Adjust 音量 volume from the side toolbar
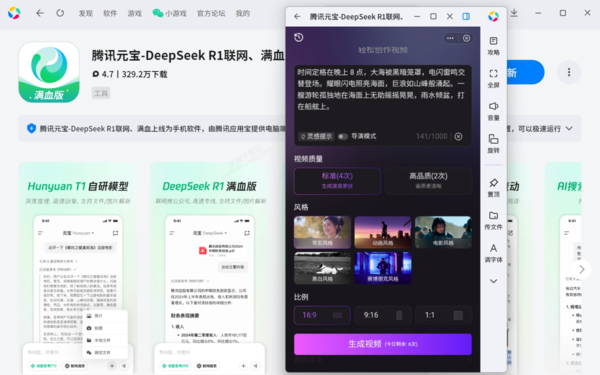The width and height of the screenshot is (600, 375). [493, 111]
